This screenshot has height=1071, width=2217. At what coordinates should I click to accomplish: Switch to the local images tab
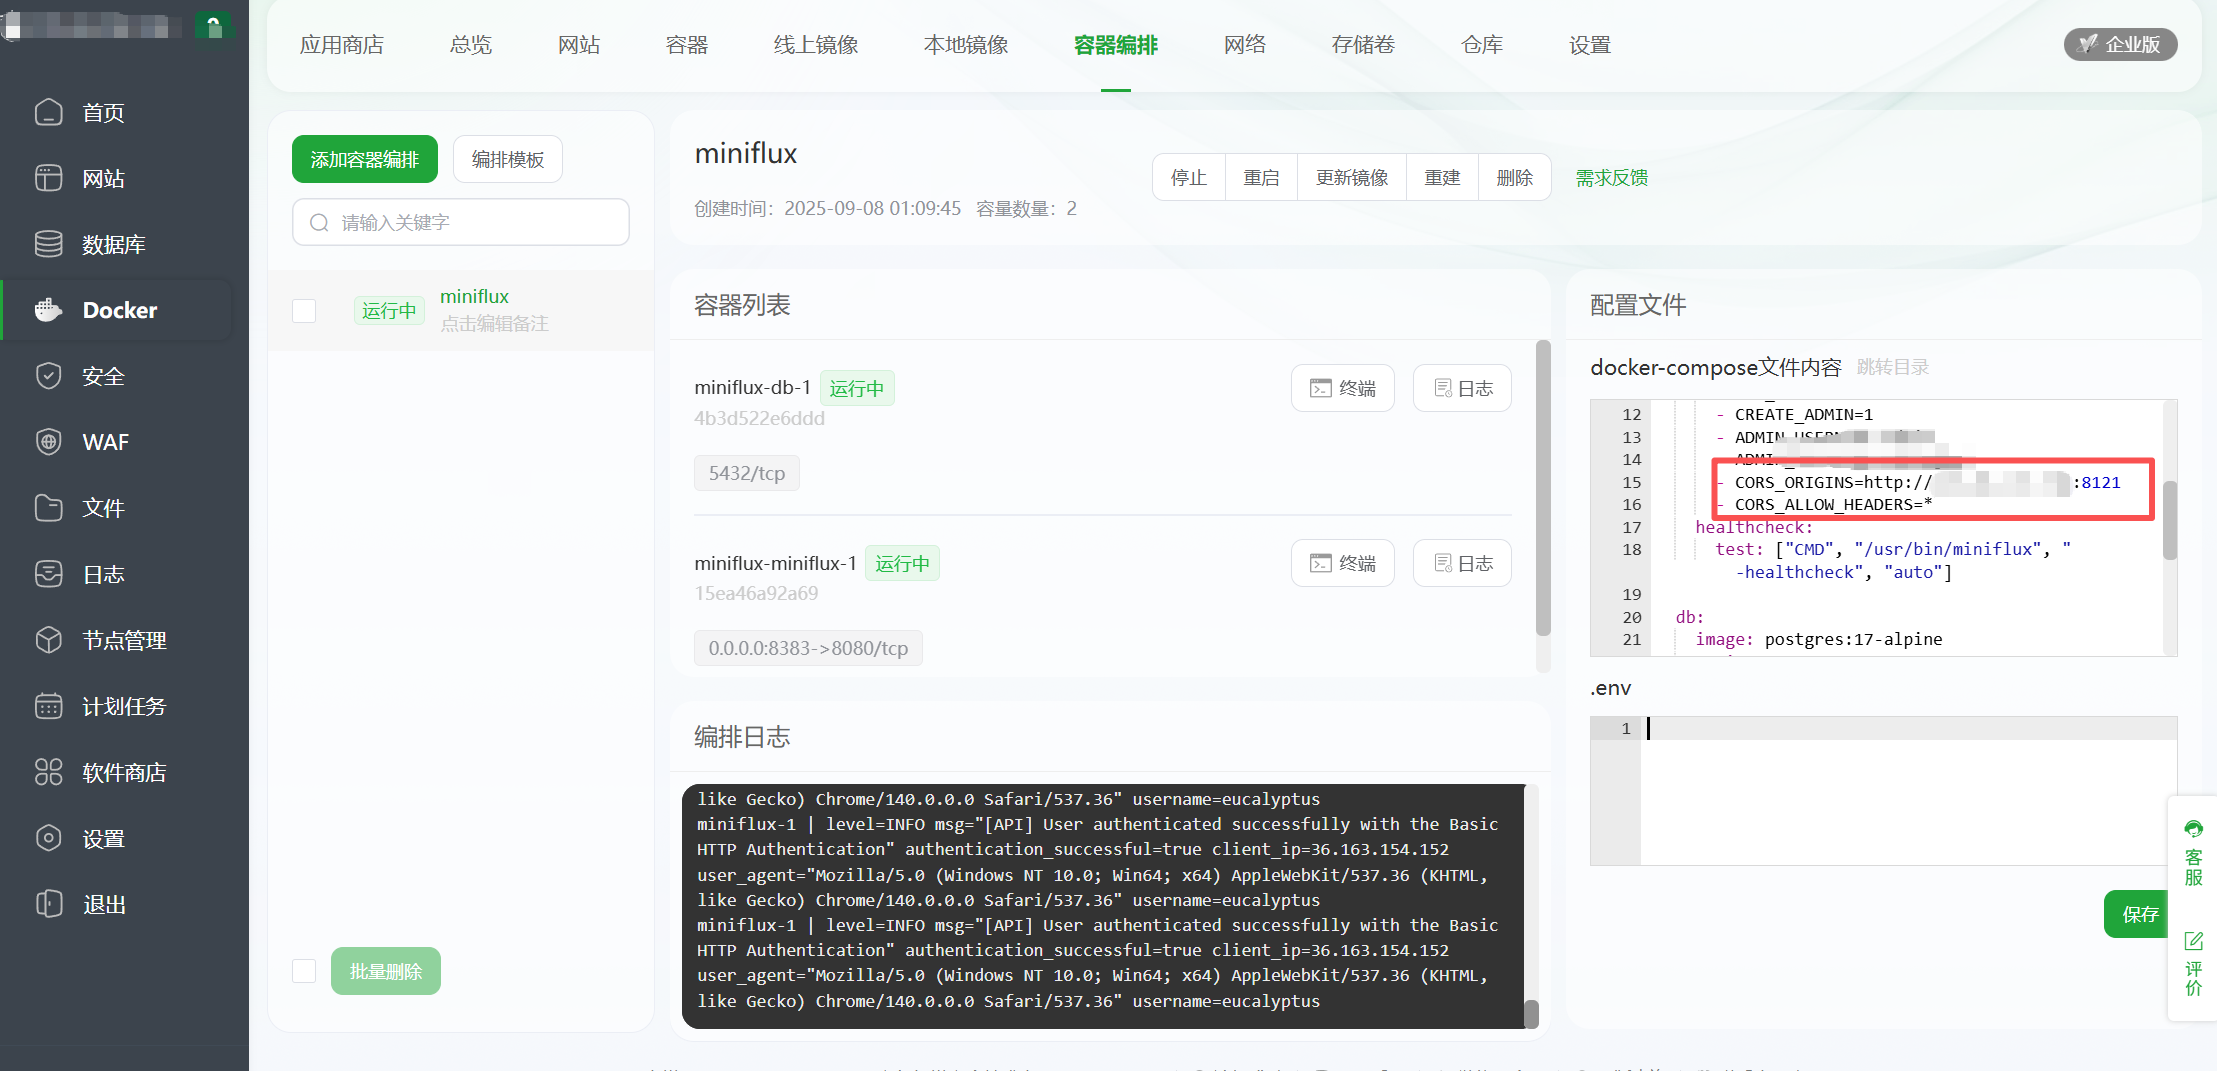point(965,45)
